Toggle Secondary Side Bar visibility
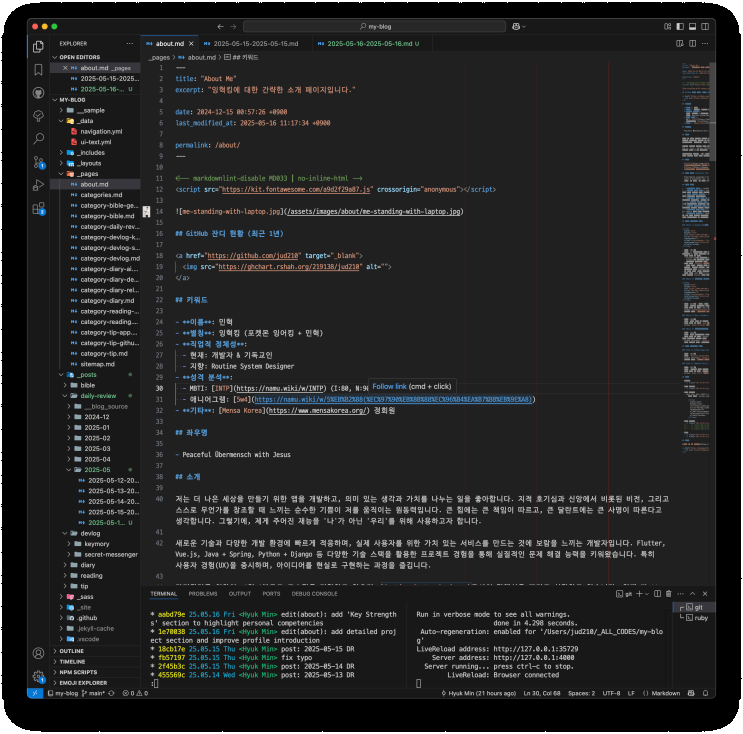Image resolution: width=743 pixels, height=734 pixels. (x=705, y=27)
